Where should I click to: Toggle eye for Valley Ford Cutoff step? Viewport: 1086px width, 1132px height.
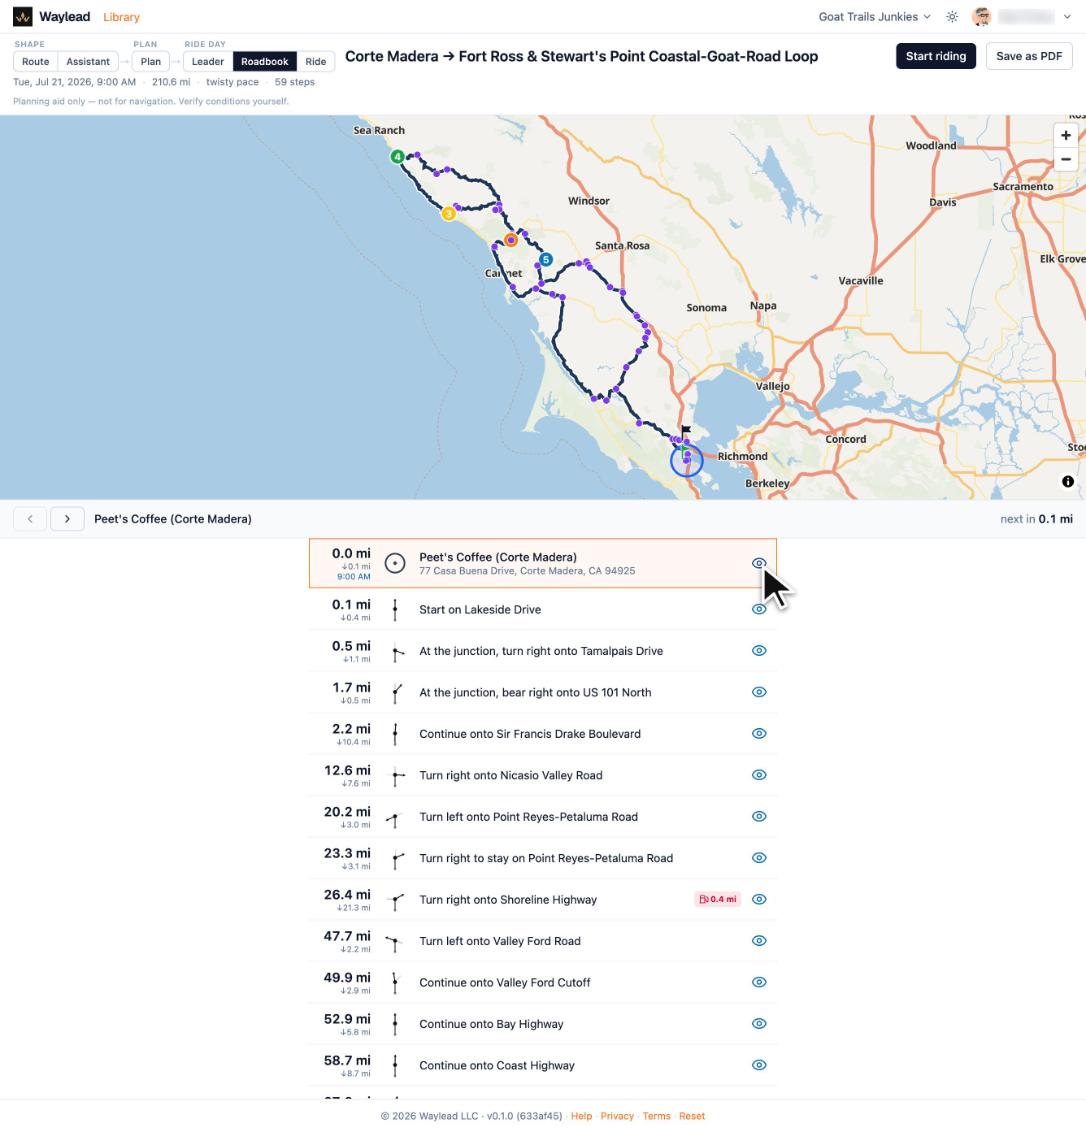click(x=759, y=983)
